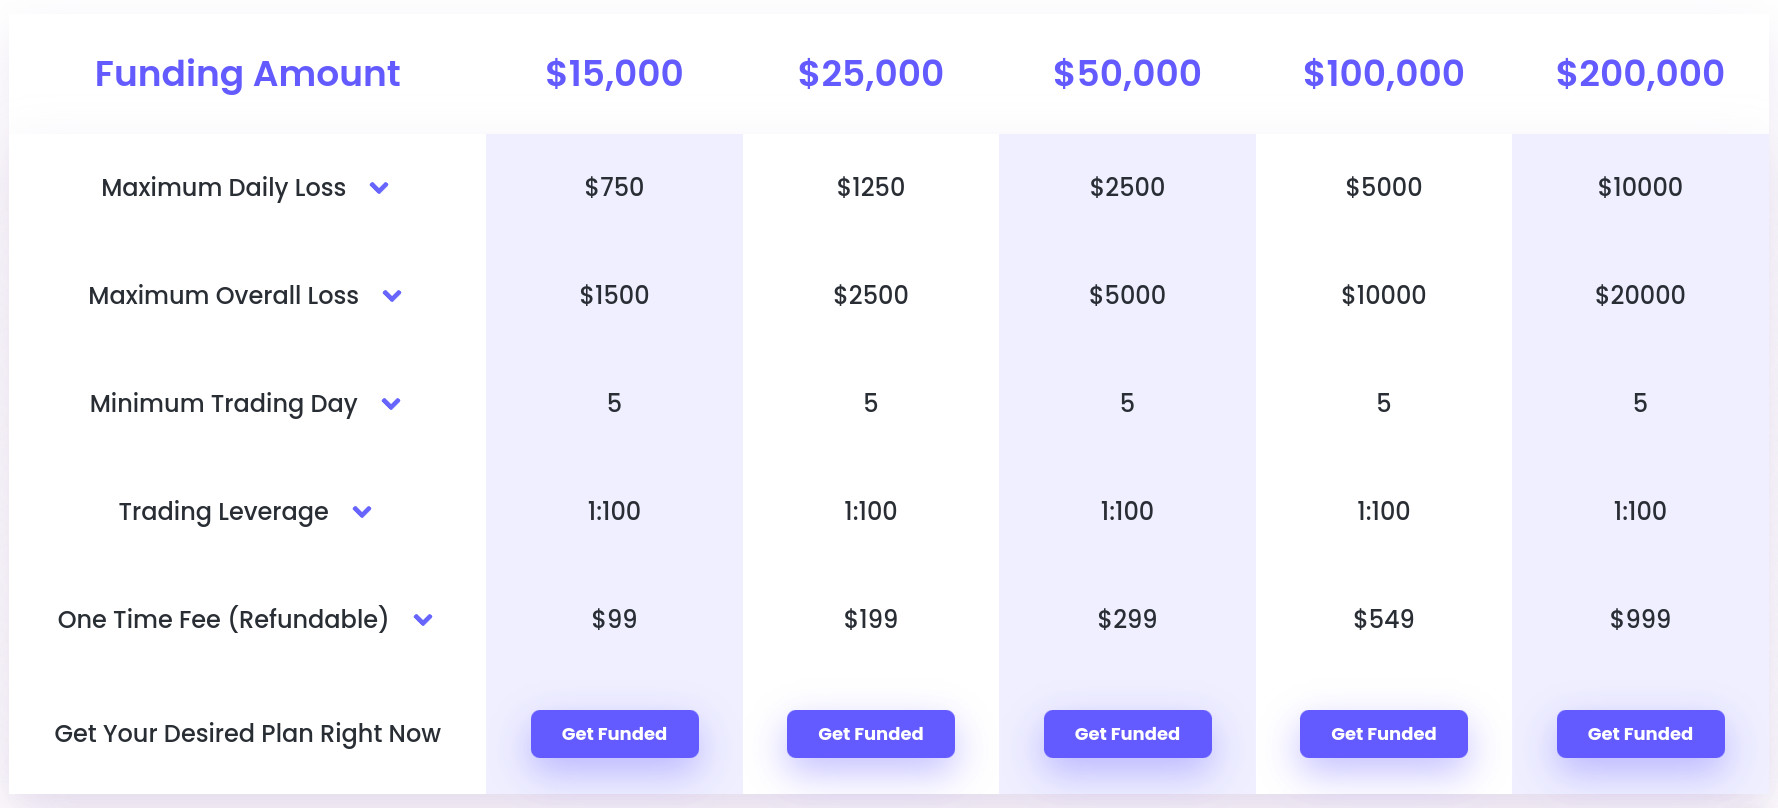Click Get Funded for the $50,000 plan
1778x808 pixels.
tap(1127, 733)
